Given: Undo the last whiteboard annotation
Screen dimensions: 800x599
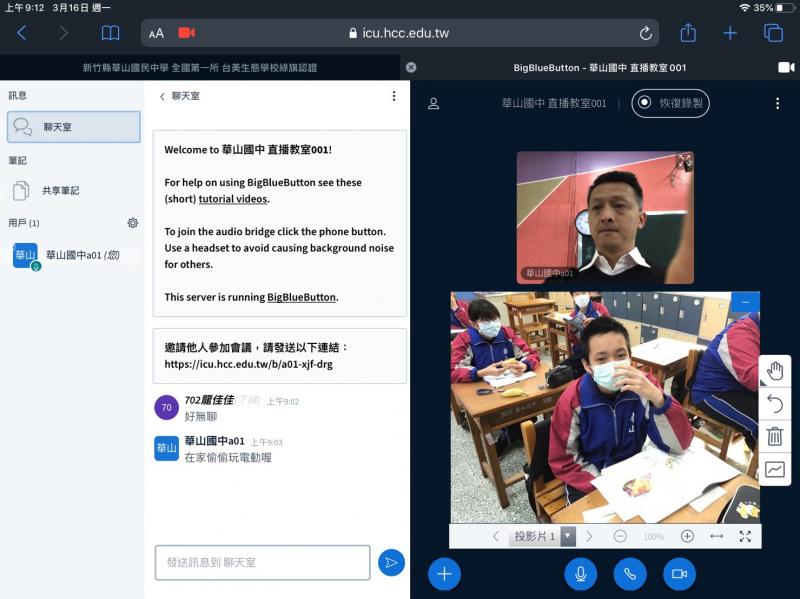Looking at the screenshot, I should 774,404.
